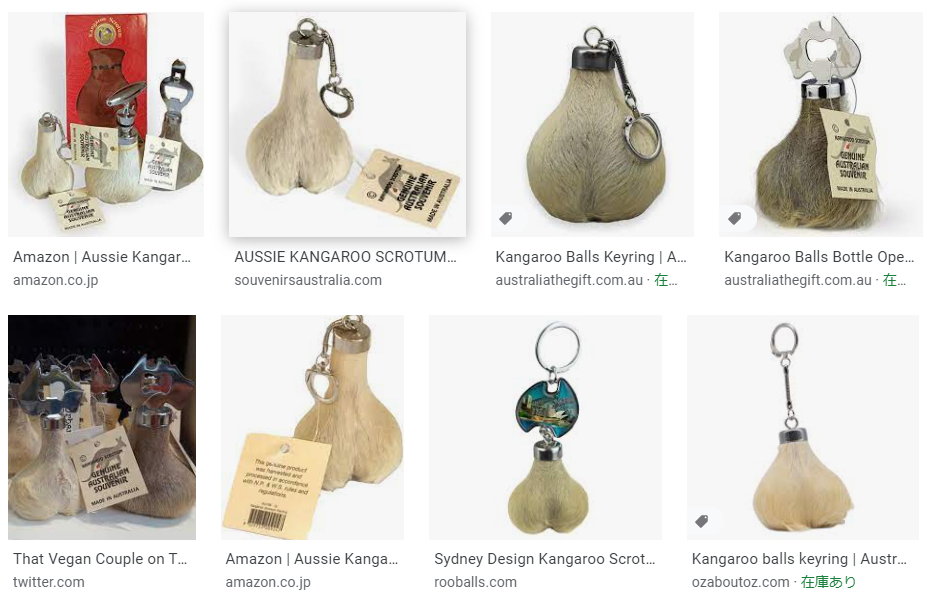936x607 pixels.
Task: Open the AUSSIE KANGAROO SCROTUM thumbnail image
Action: [x=347, y=124]
